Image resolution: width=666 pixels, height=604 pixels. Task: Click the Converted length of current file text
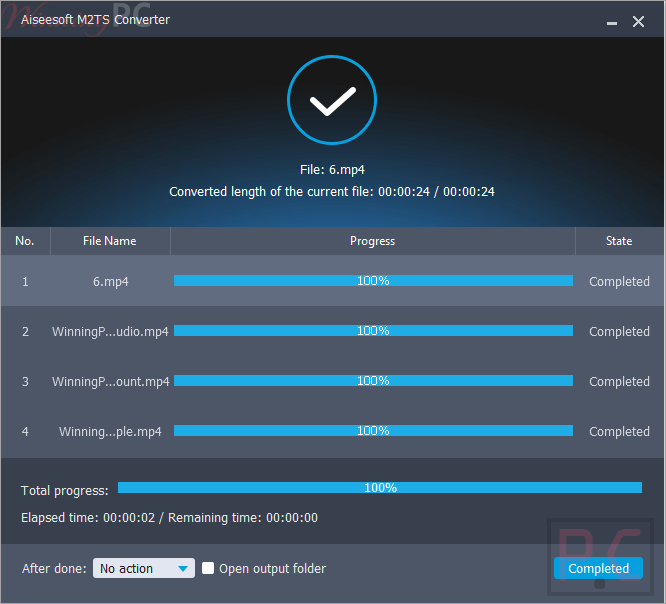click(332, 192)
